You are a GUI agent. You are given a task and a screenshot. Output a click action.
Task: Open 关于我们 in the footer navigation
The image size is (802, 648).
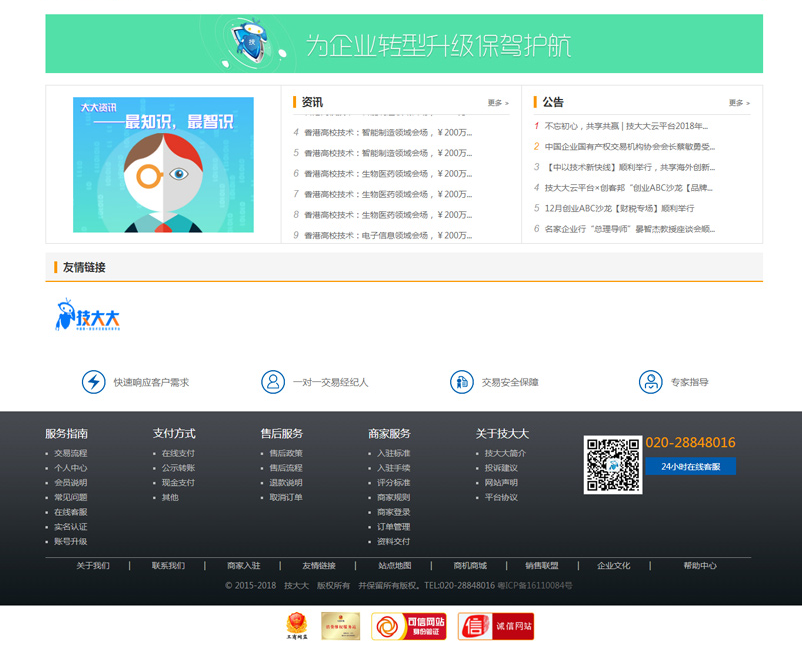pos(93,566)
